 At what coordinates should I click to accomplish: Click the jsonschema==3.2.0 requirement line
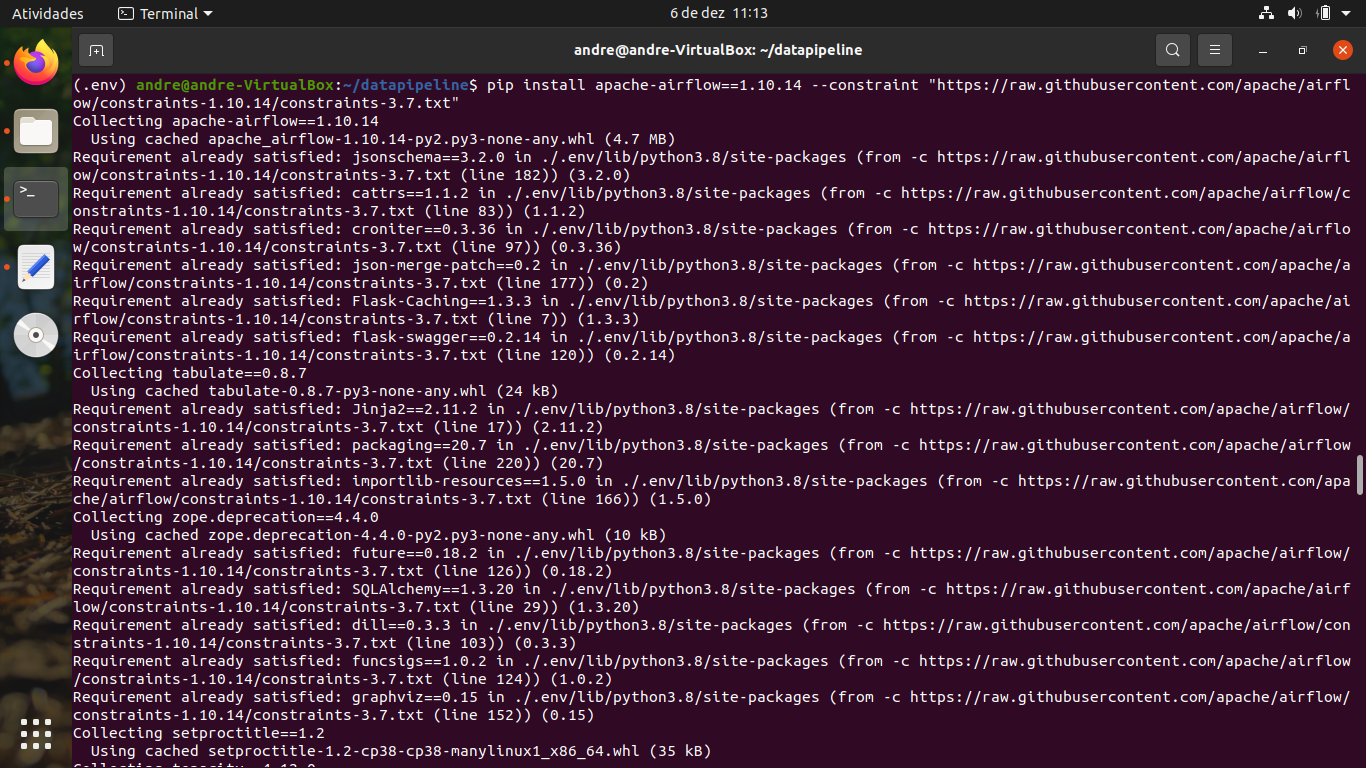click(x=711, y=166)
